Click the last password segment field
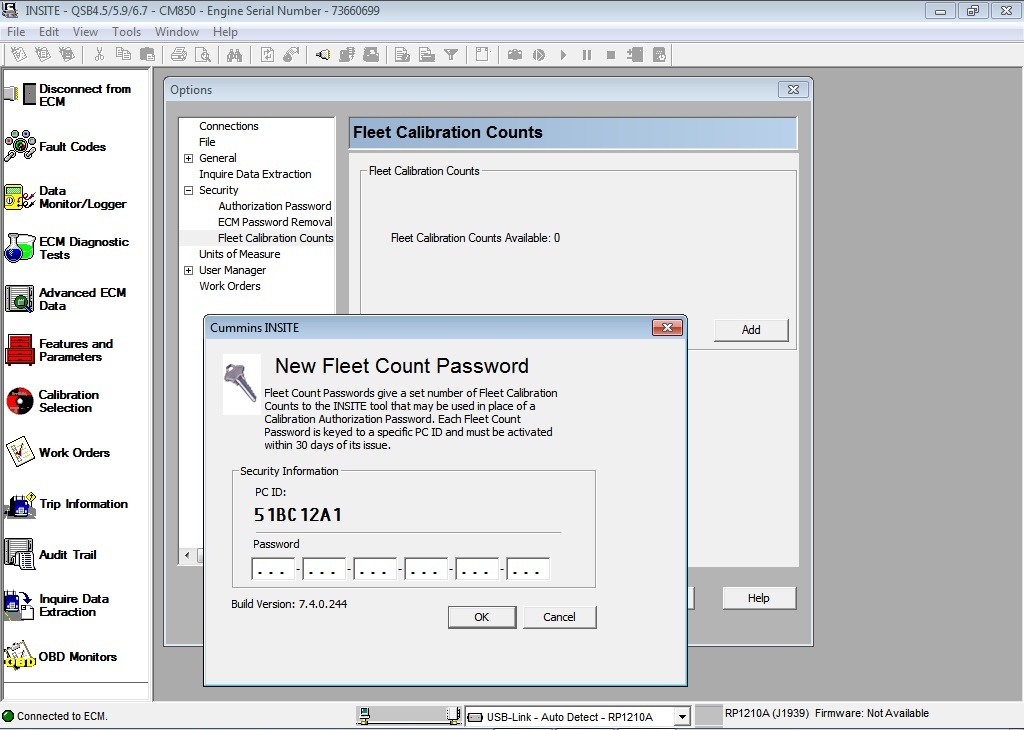 coord(528,569)
